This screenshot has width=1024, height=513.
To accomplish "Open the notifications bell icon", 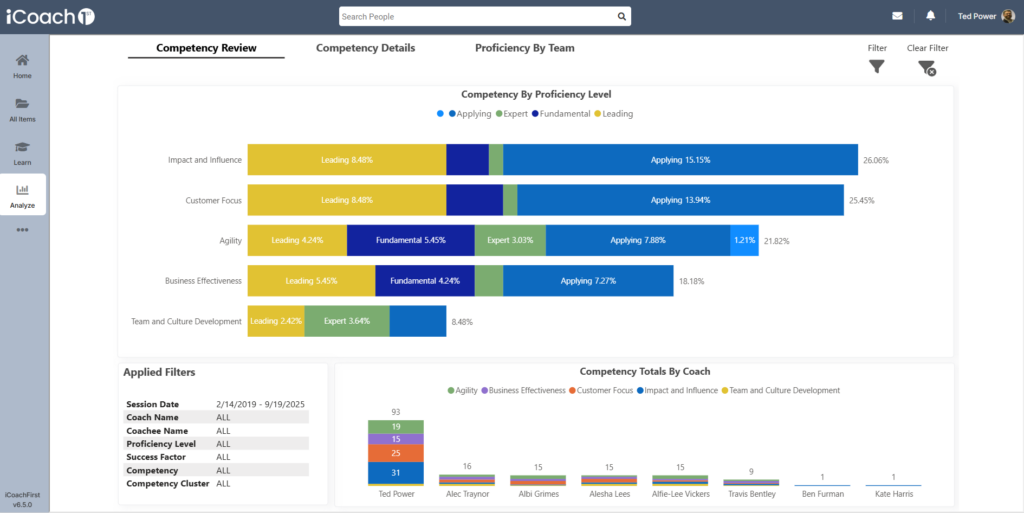I will 931,17.
